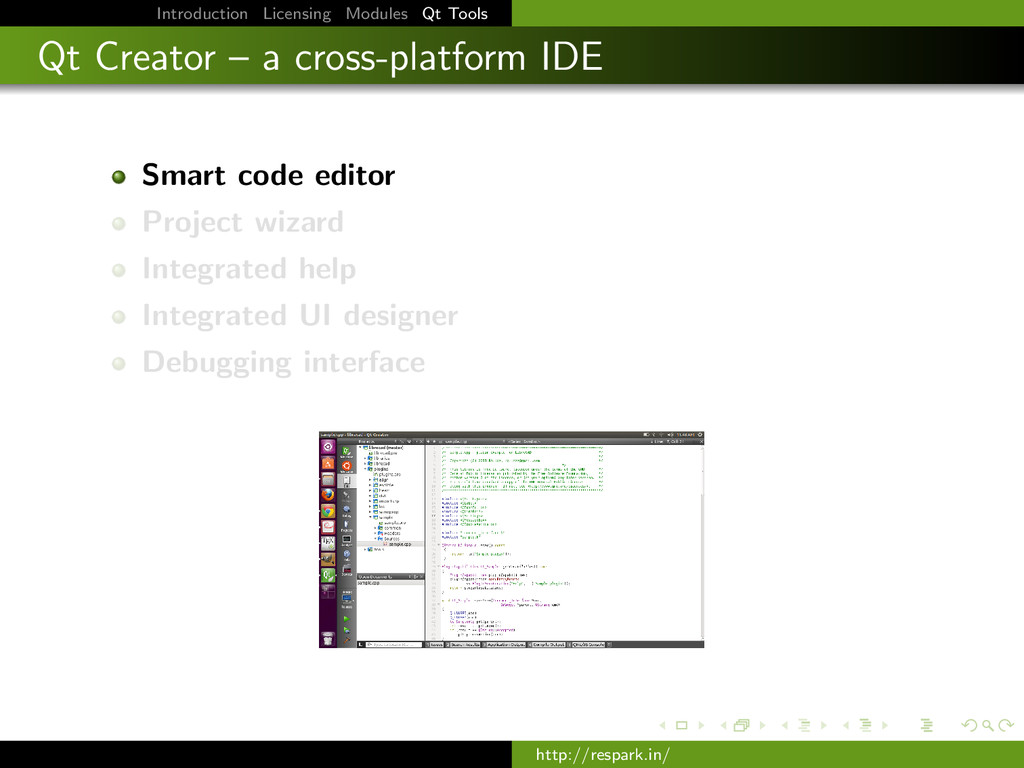Image resolution: width=1024 pixels, height=768 pixels.
Task: Jump to the Modules section
Action: tap(376, 13)
